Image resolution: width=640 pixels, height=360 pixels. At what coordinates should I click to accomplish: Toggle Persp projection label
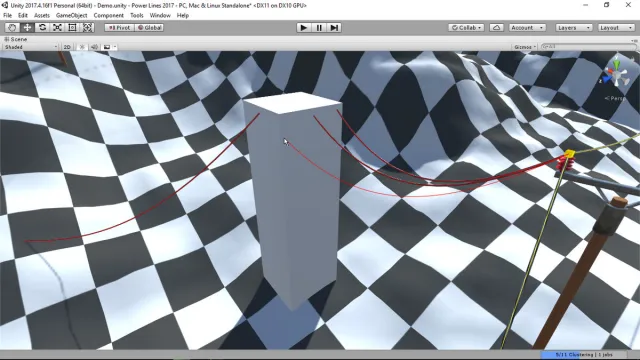[615, 98]
